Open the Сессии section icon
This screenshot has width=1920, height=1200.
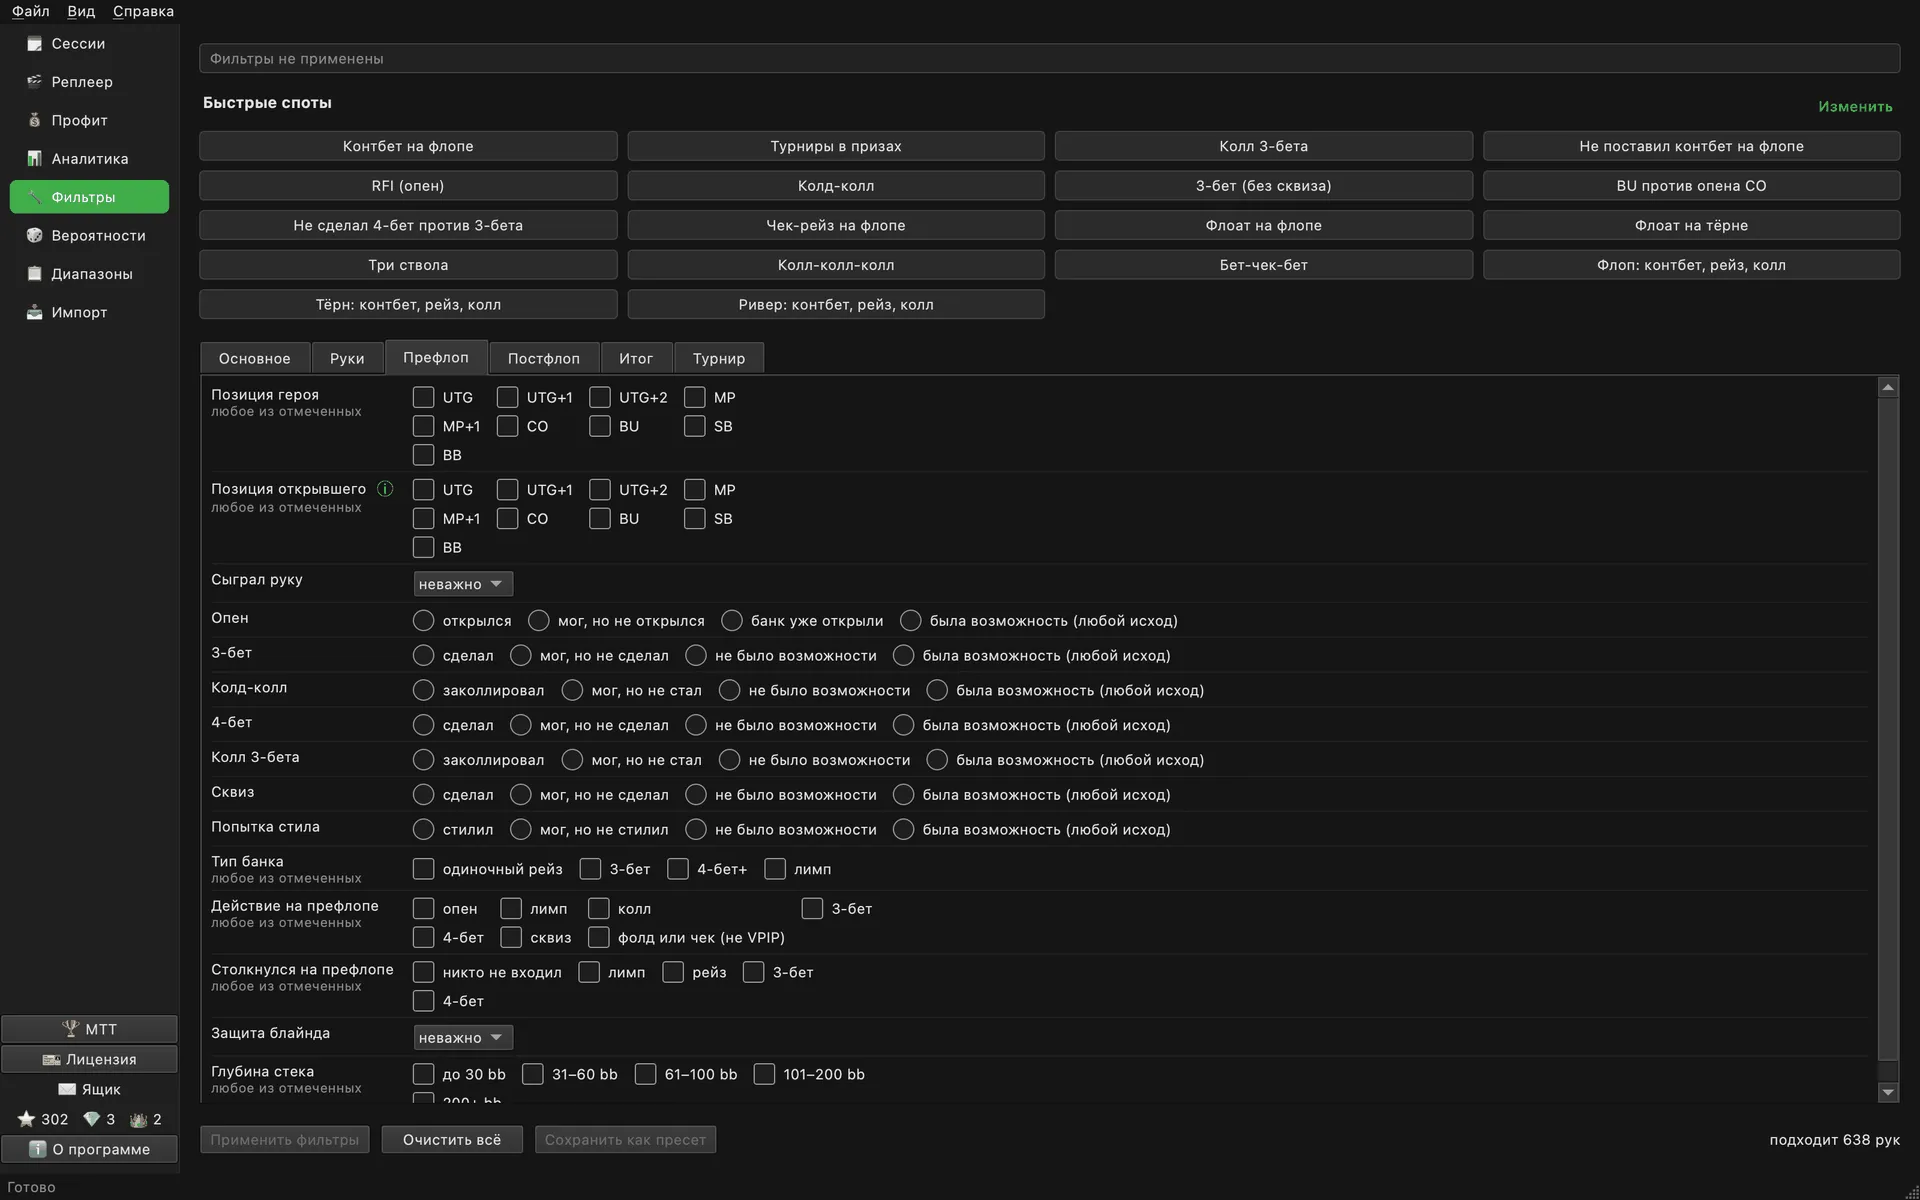pos(34,44)
